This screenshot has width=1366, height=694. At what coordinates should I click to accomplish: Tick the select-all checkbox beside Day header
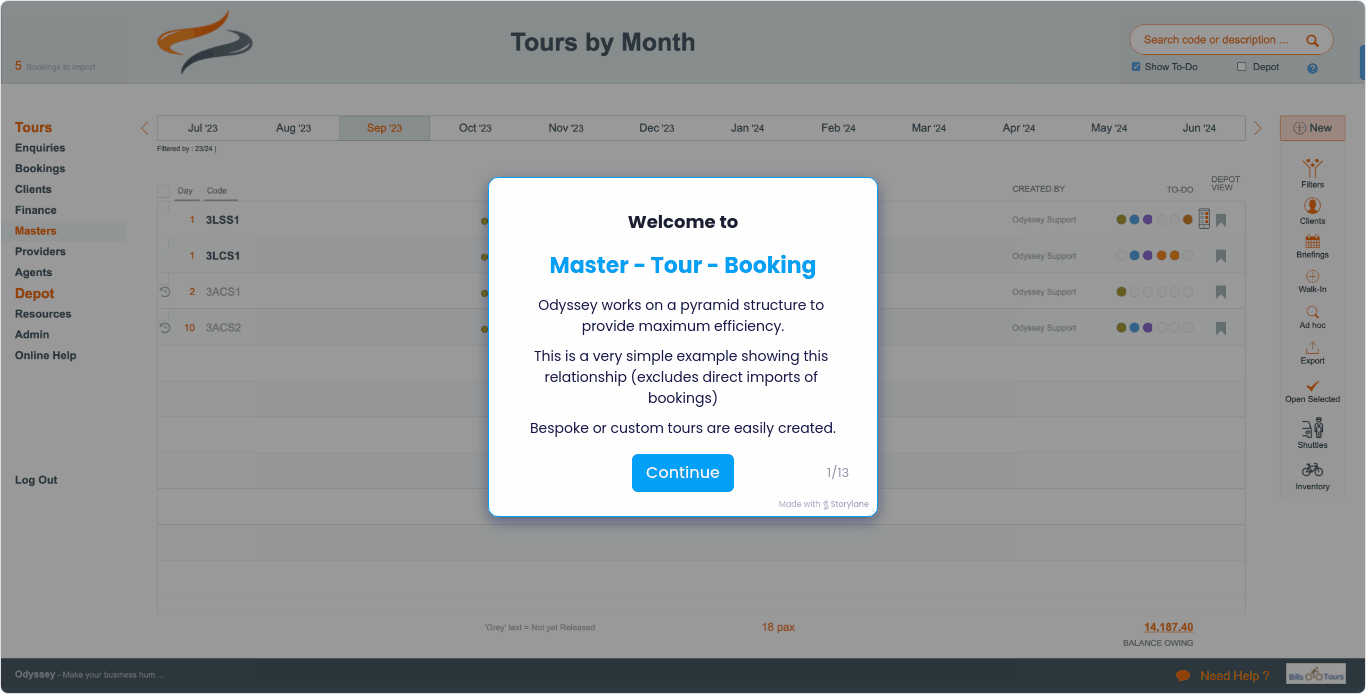pos(163,191)
